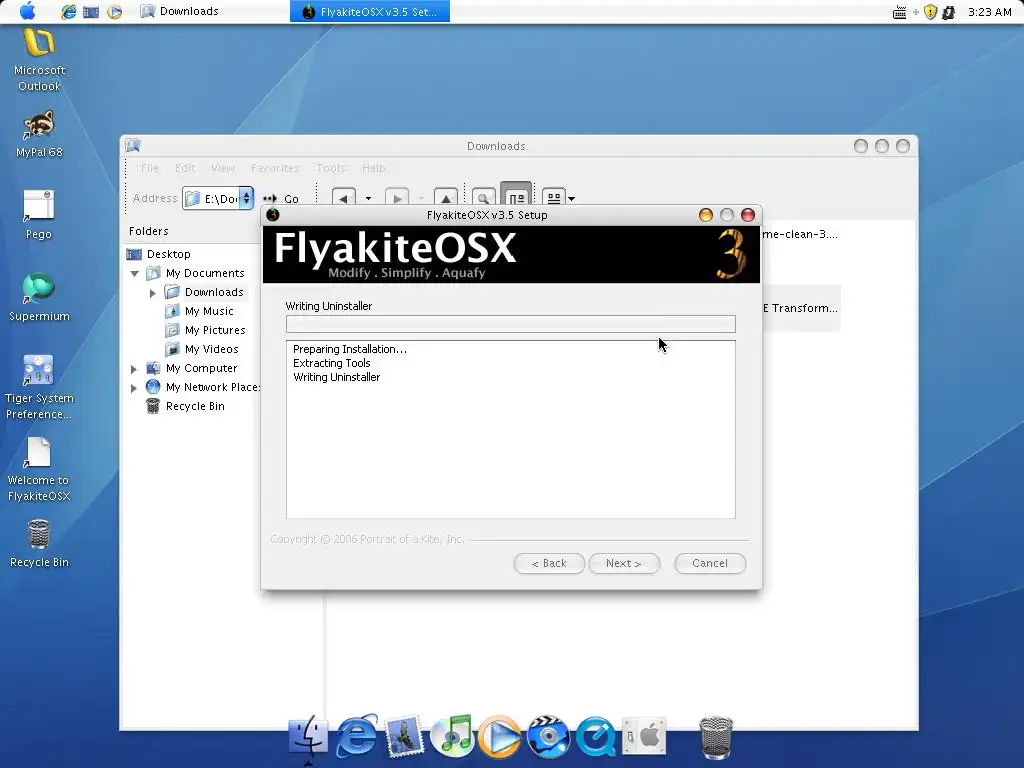
Task: Open the movie clapper dock icon
Action: (x=549, y=736)
